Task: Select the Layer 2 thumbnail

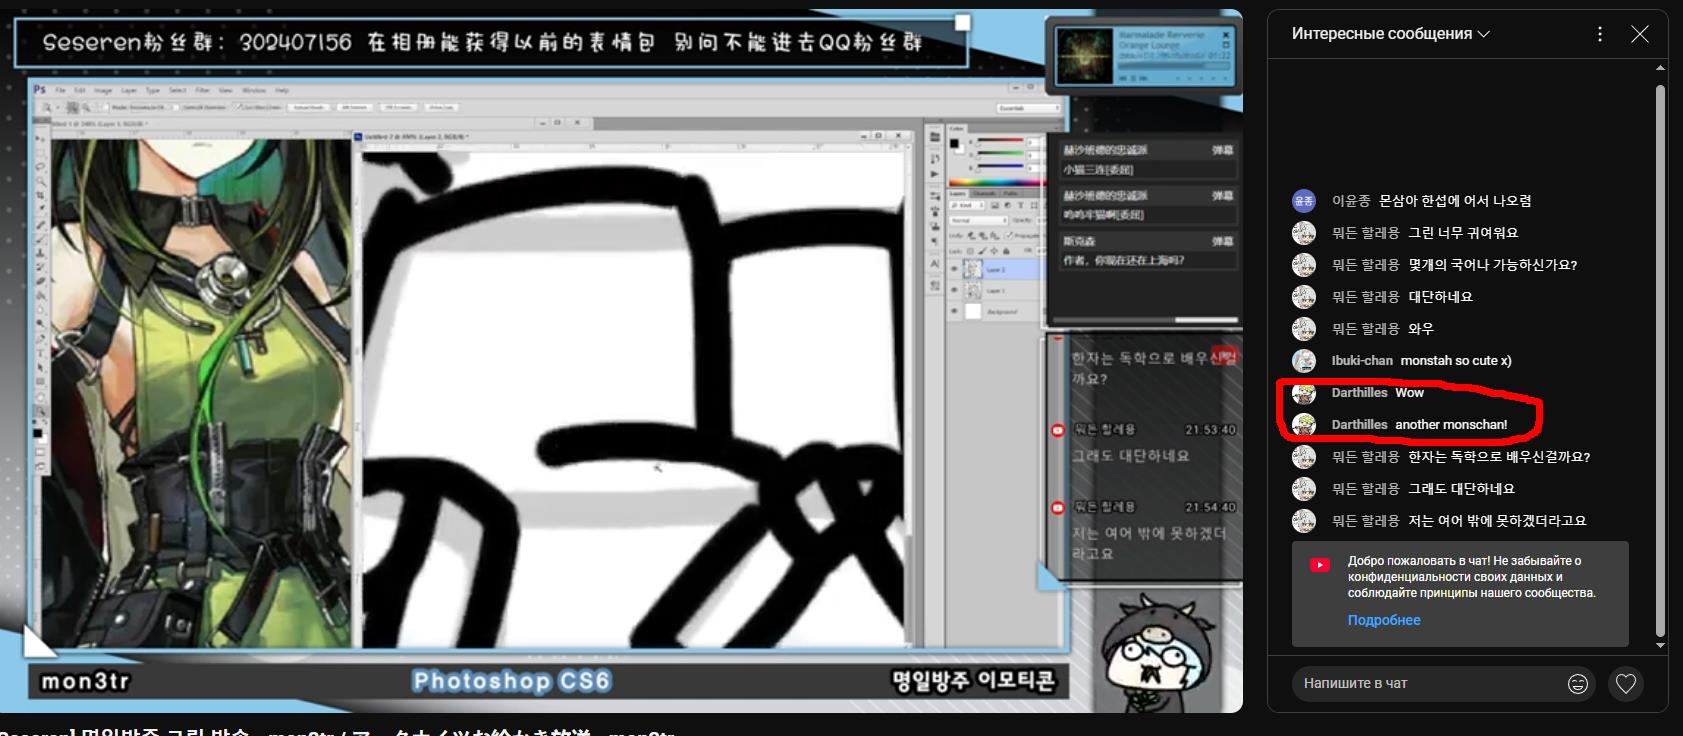Action: (972, 269)
